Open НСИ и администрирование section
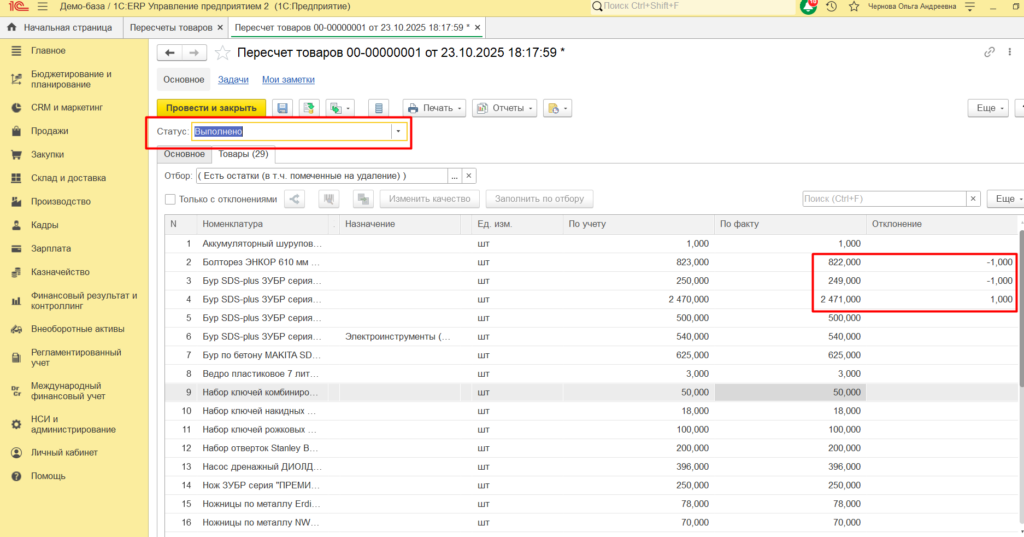This screenshot has width=1024, height=537. [73, 425]
